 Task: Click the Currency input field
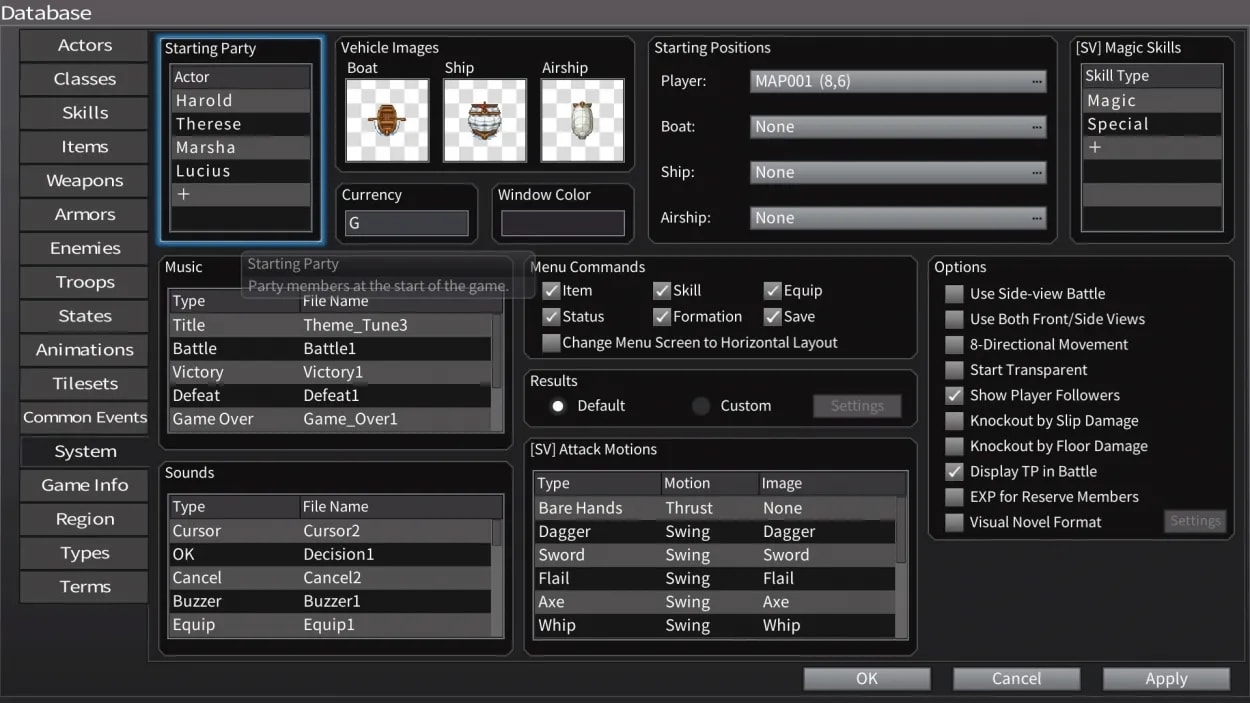click(405, 224)
